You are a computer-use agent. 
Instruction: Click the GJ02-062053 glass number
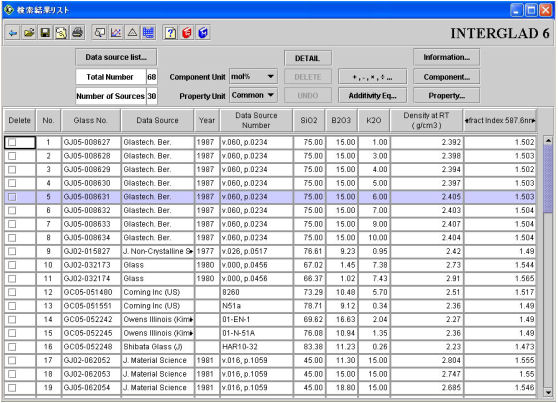pyautogui.click(x=91, y=374)
